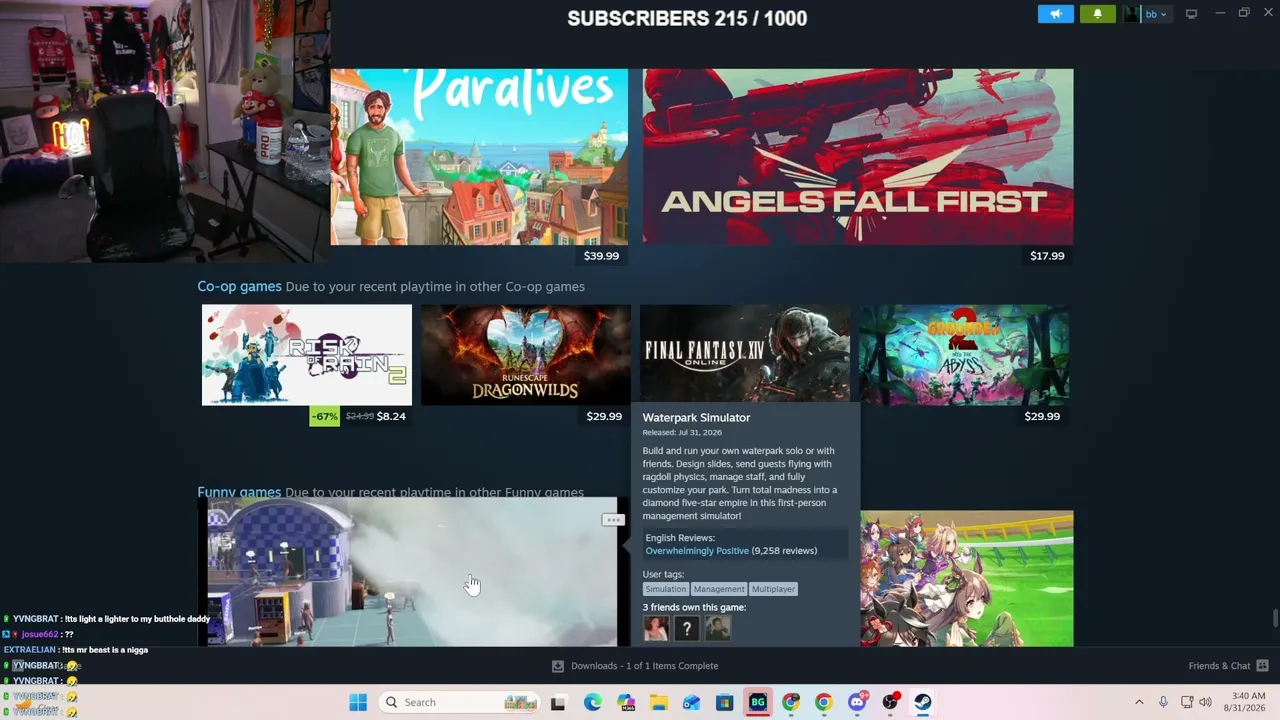This screenshot has height=720, width=1280.
Task: Open OBS Studio from taskbar
Action: tap(890, 702)
